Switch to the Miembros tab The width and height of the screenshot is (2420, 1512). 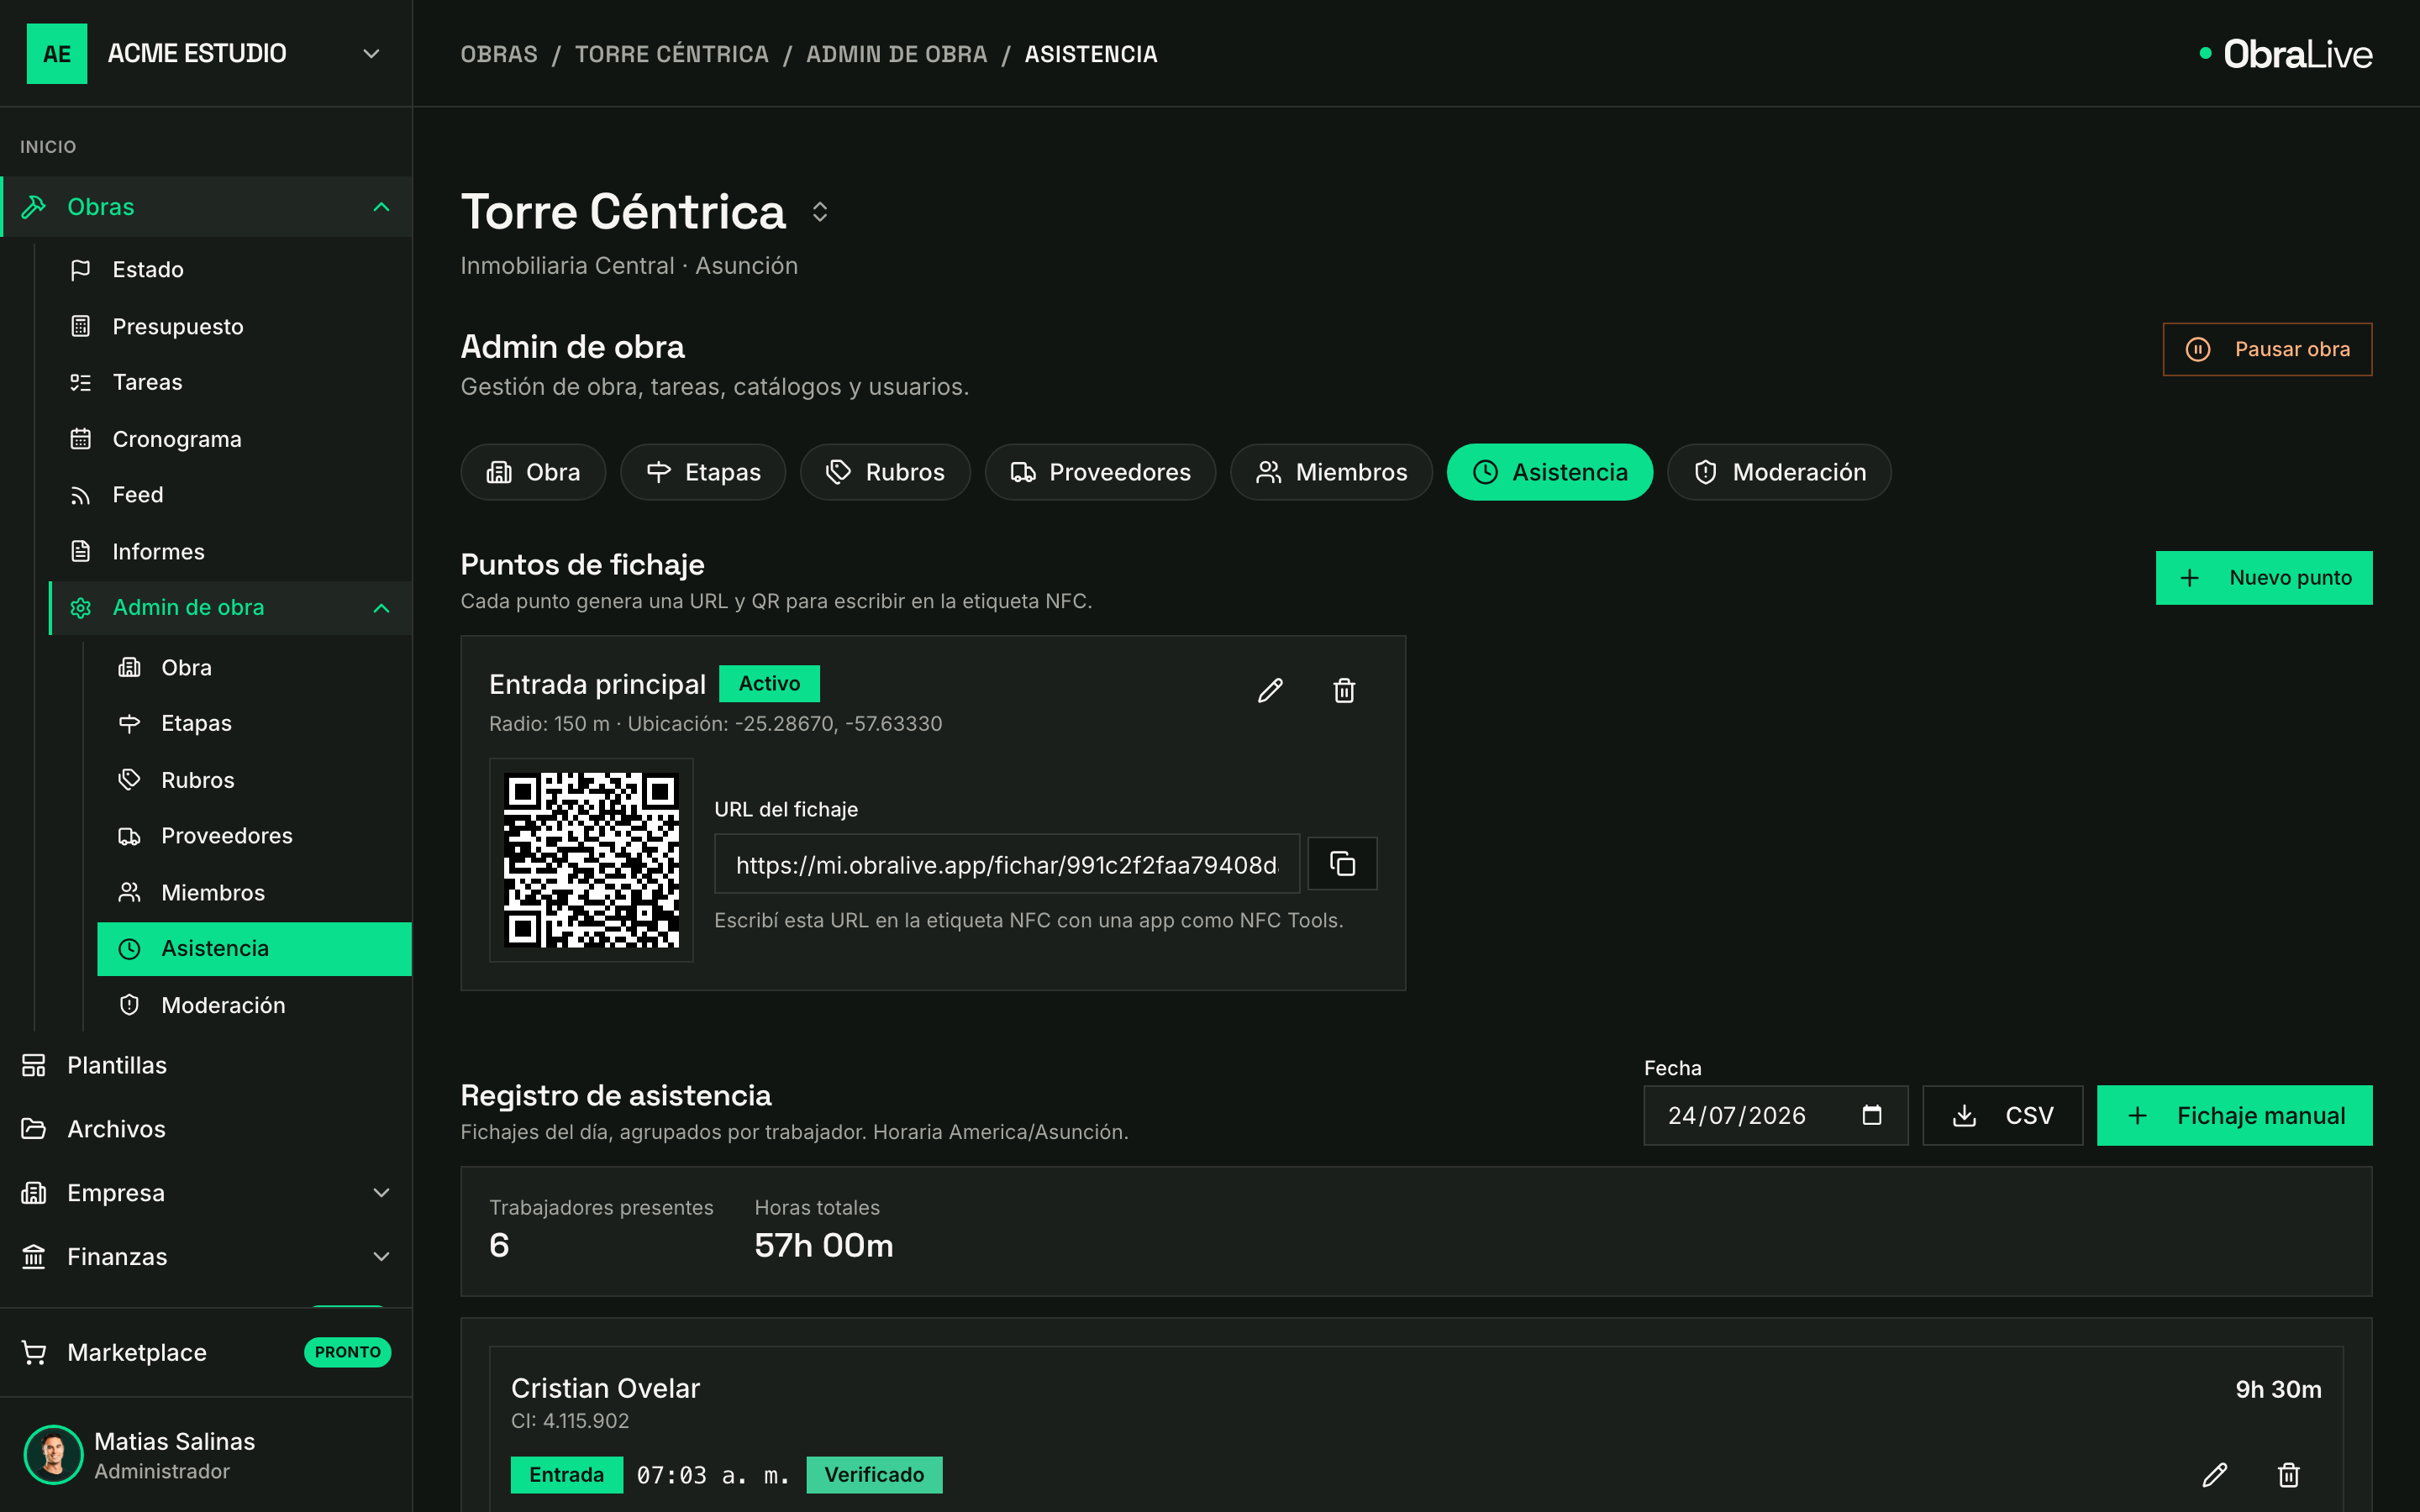tap(1331, 472)
